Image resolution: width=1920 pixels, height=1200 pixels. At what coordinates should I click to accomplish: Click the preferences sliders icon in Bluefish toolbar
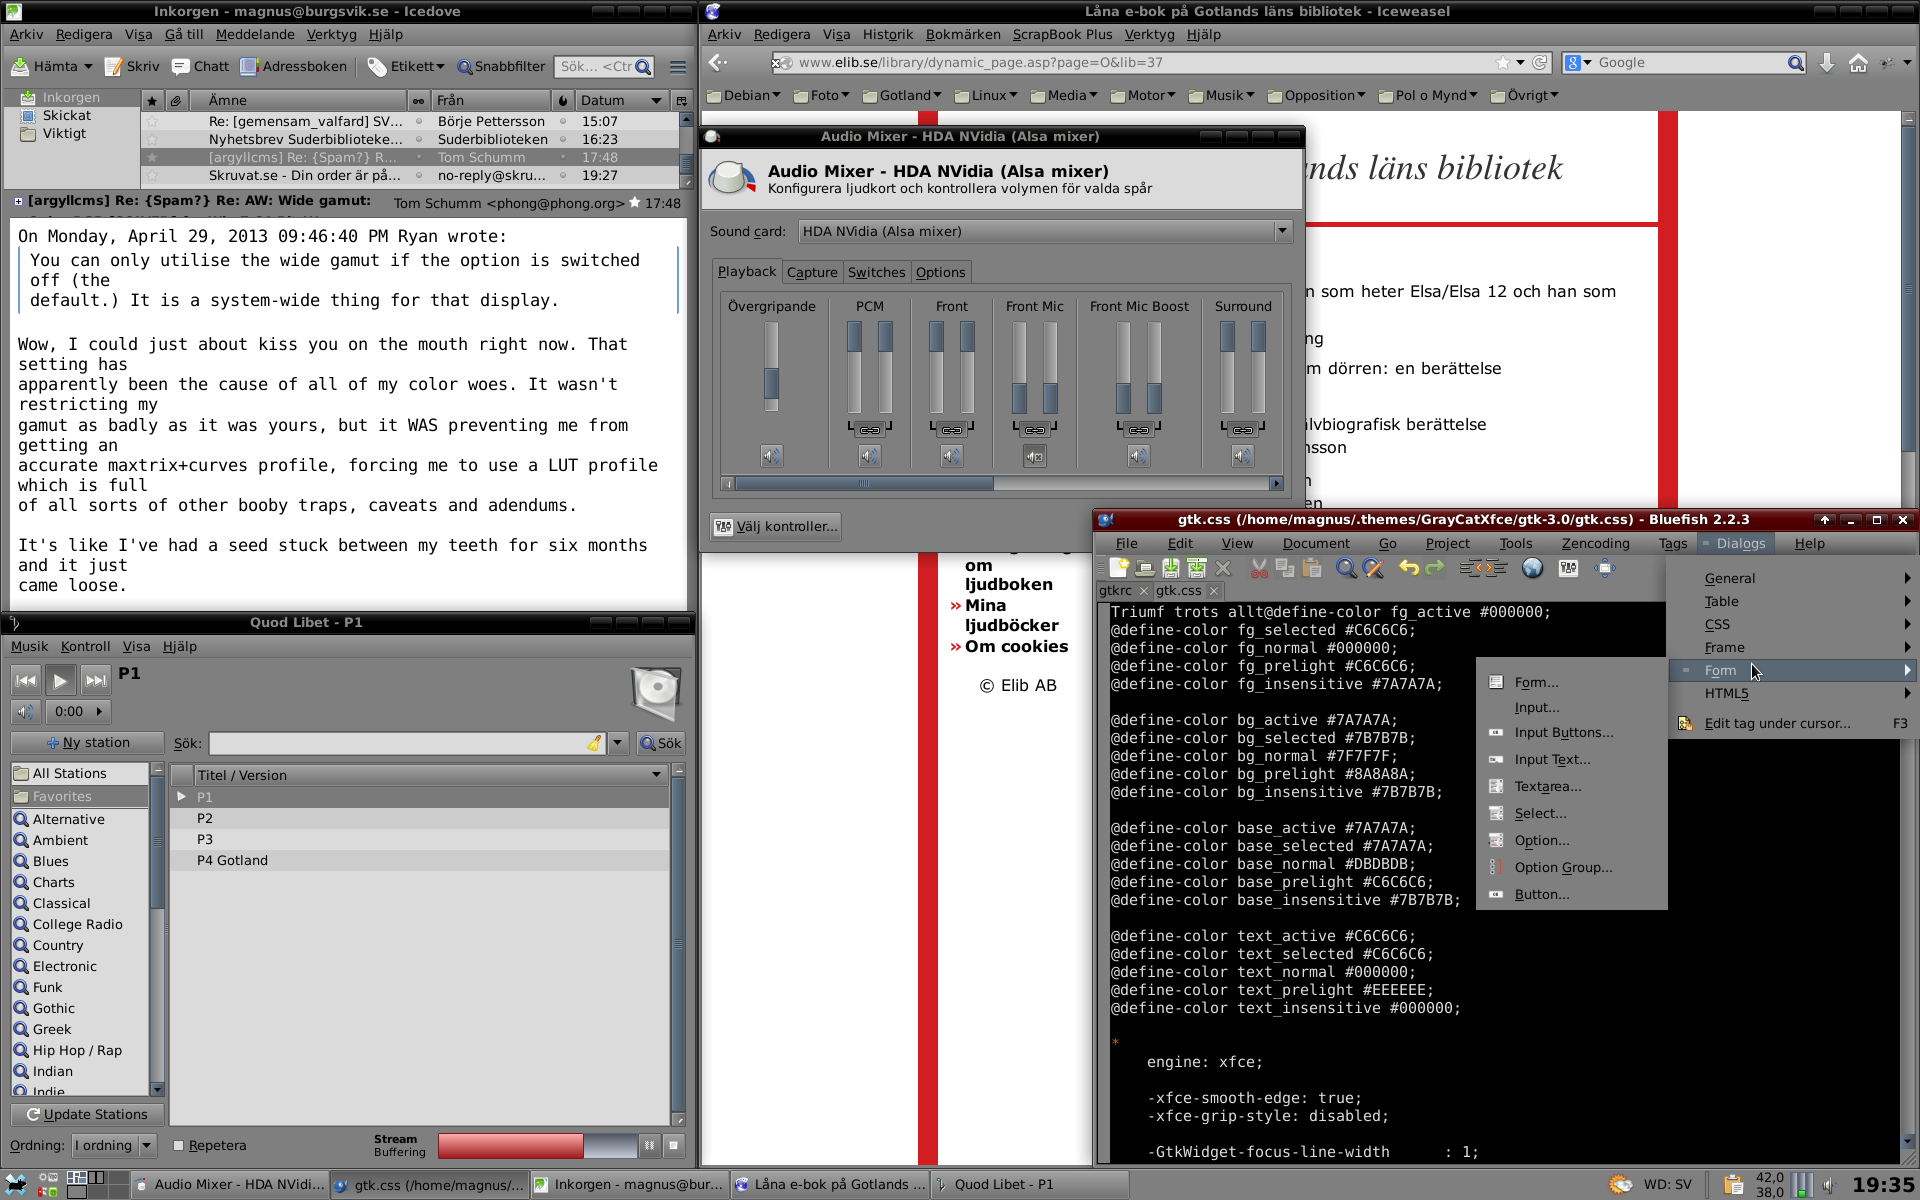[x=1568, y=568]
